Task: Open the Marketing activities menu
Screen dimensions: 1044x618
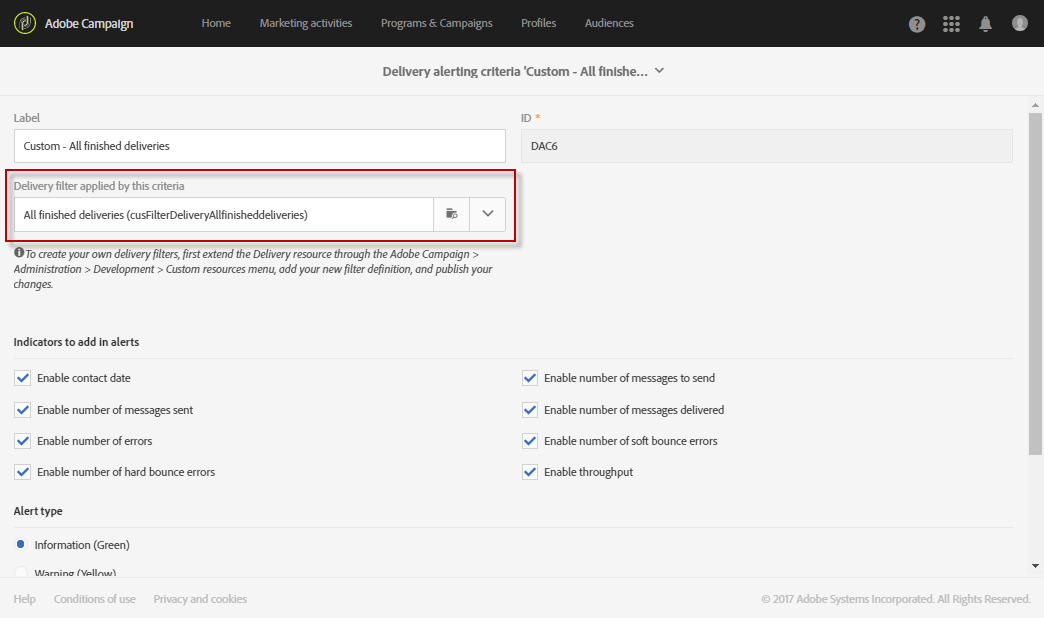Action: click(x=306, y=23)
